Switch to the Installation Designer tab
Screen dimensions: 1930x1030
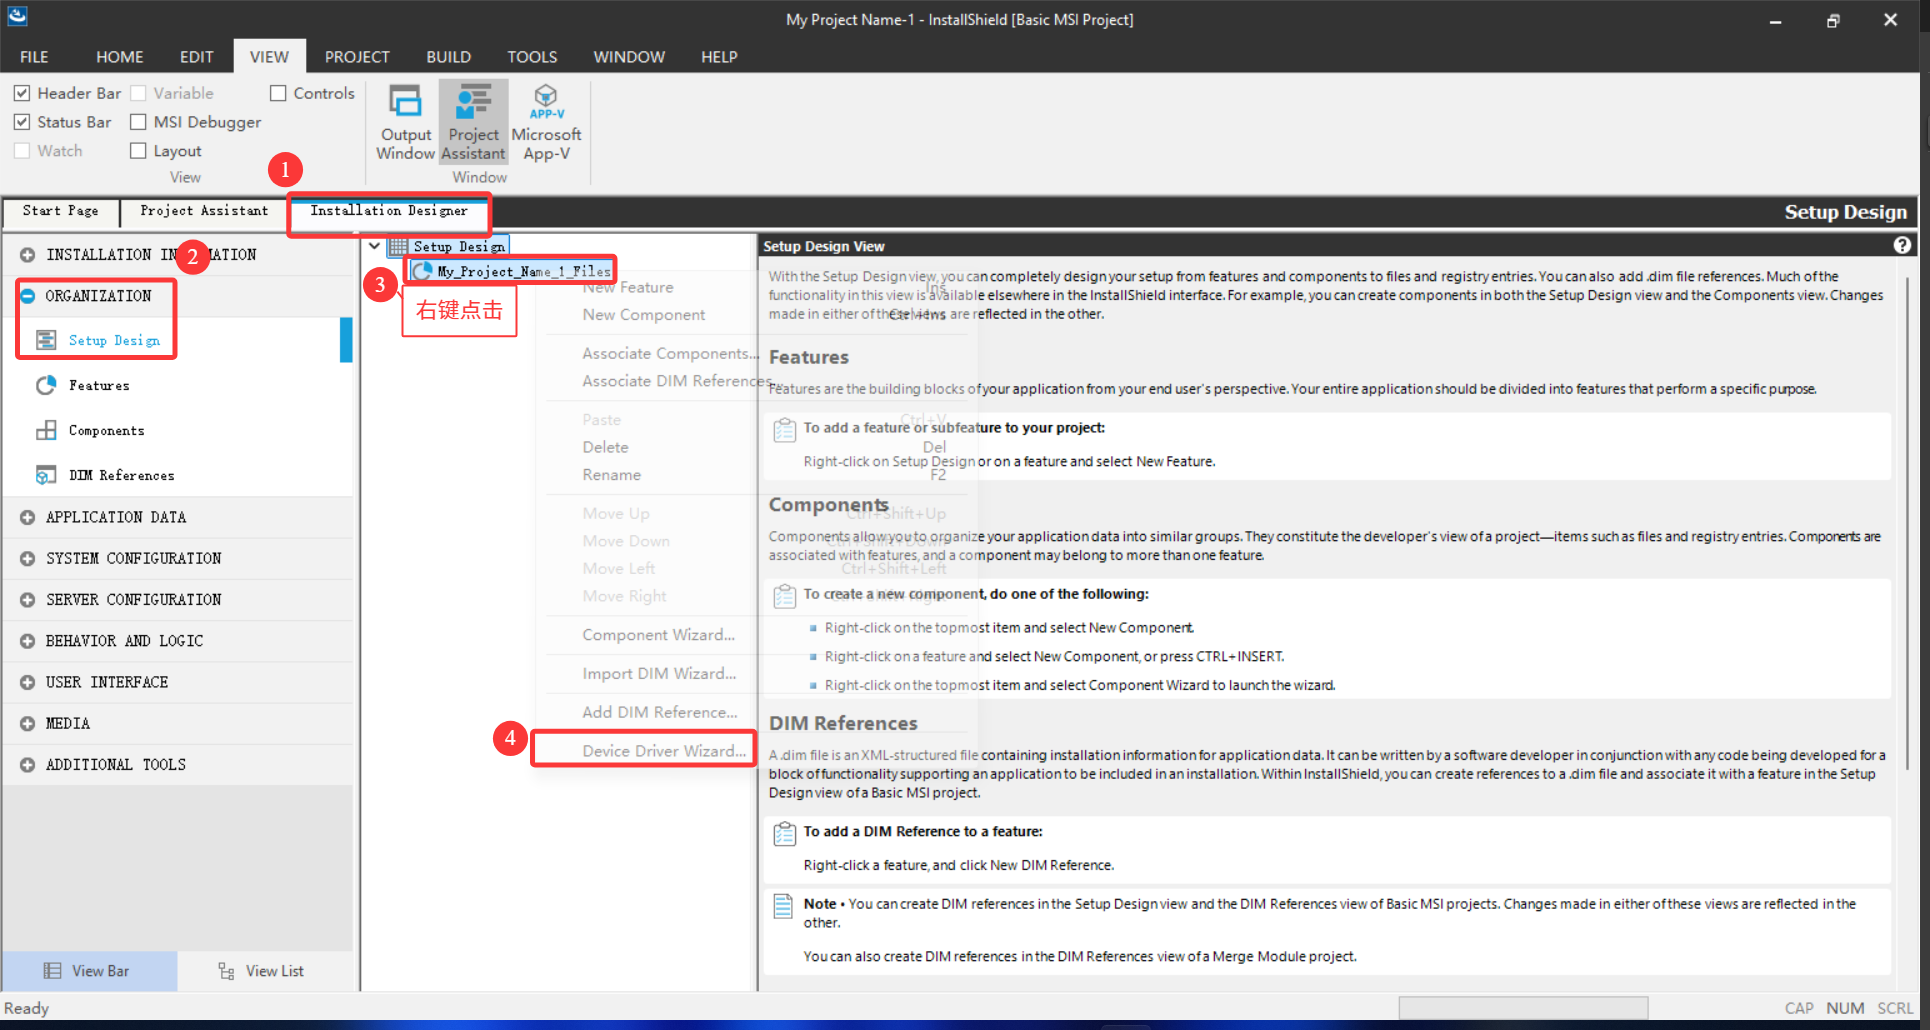388,211
